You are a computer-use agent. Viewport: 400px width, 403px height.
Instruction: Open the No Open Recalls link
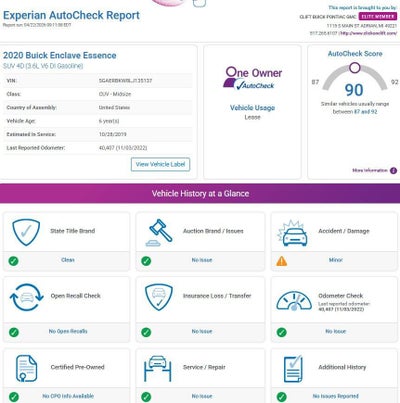[68, 331]
